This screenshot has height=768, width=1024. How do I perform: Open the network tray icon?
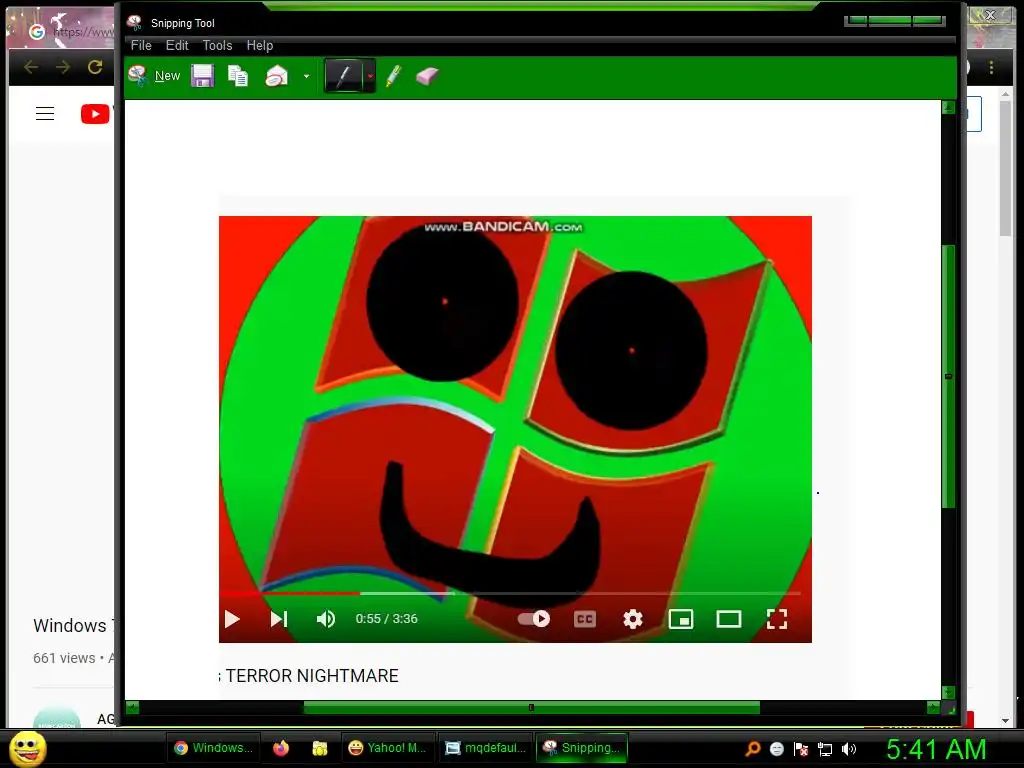825,749
